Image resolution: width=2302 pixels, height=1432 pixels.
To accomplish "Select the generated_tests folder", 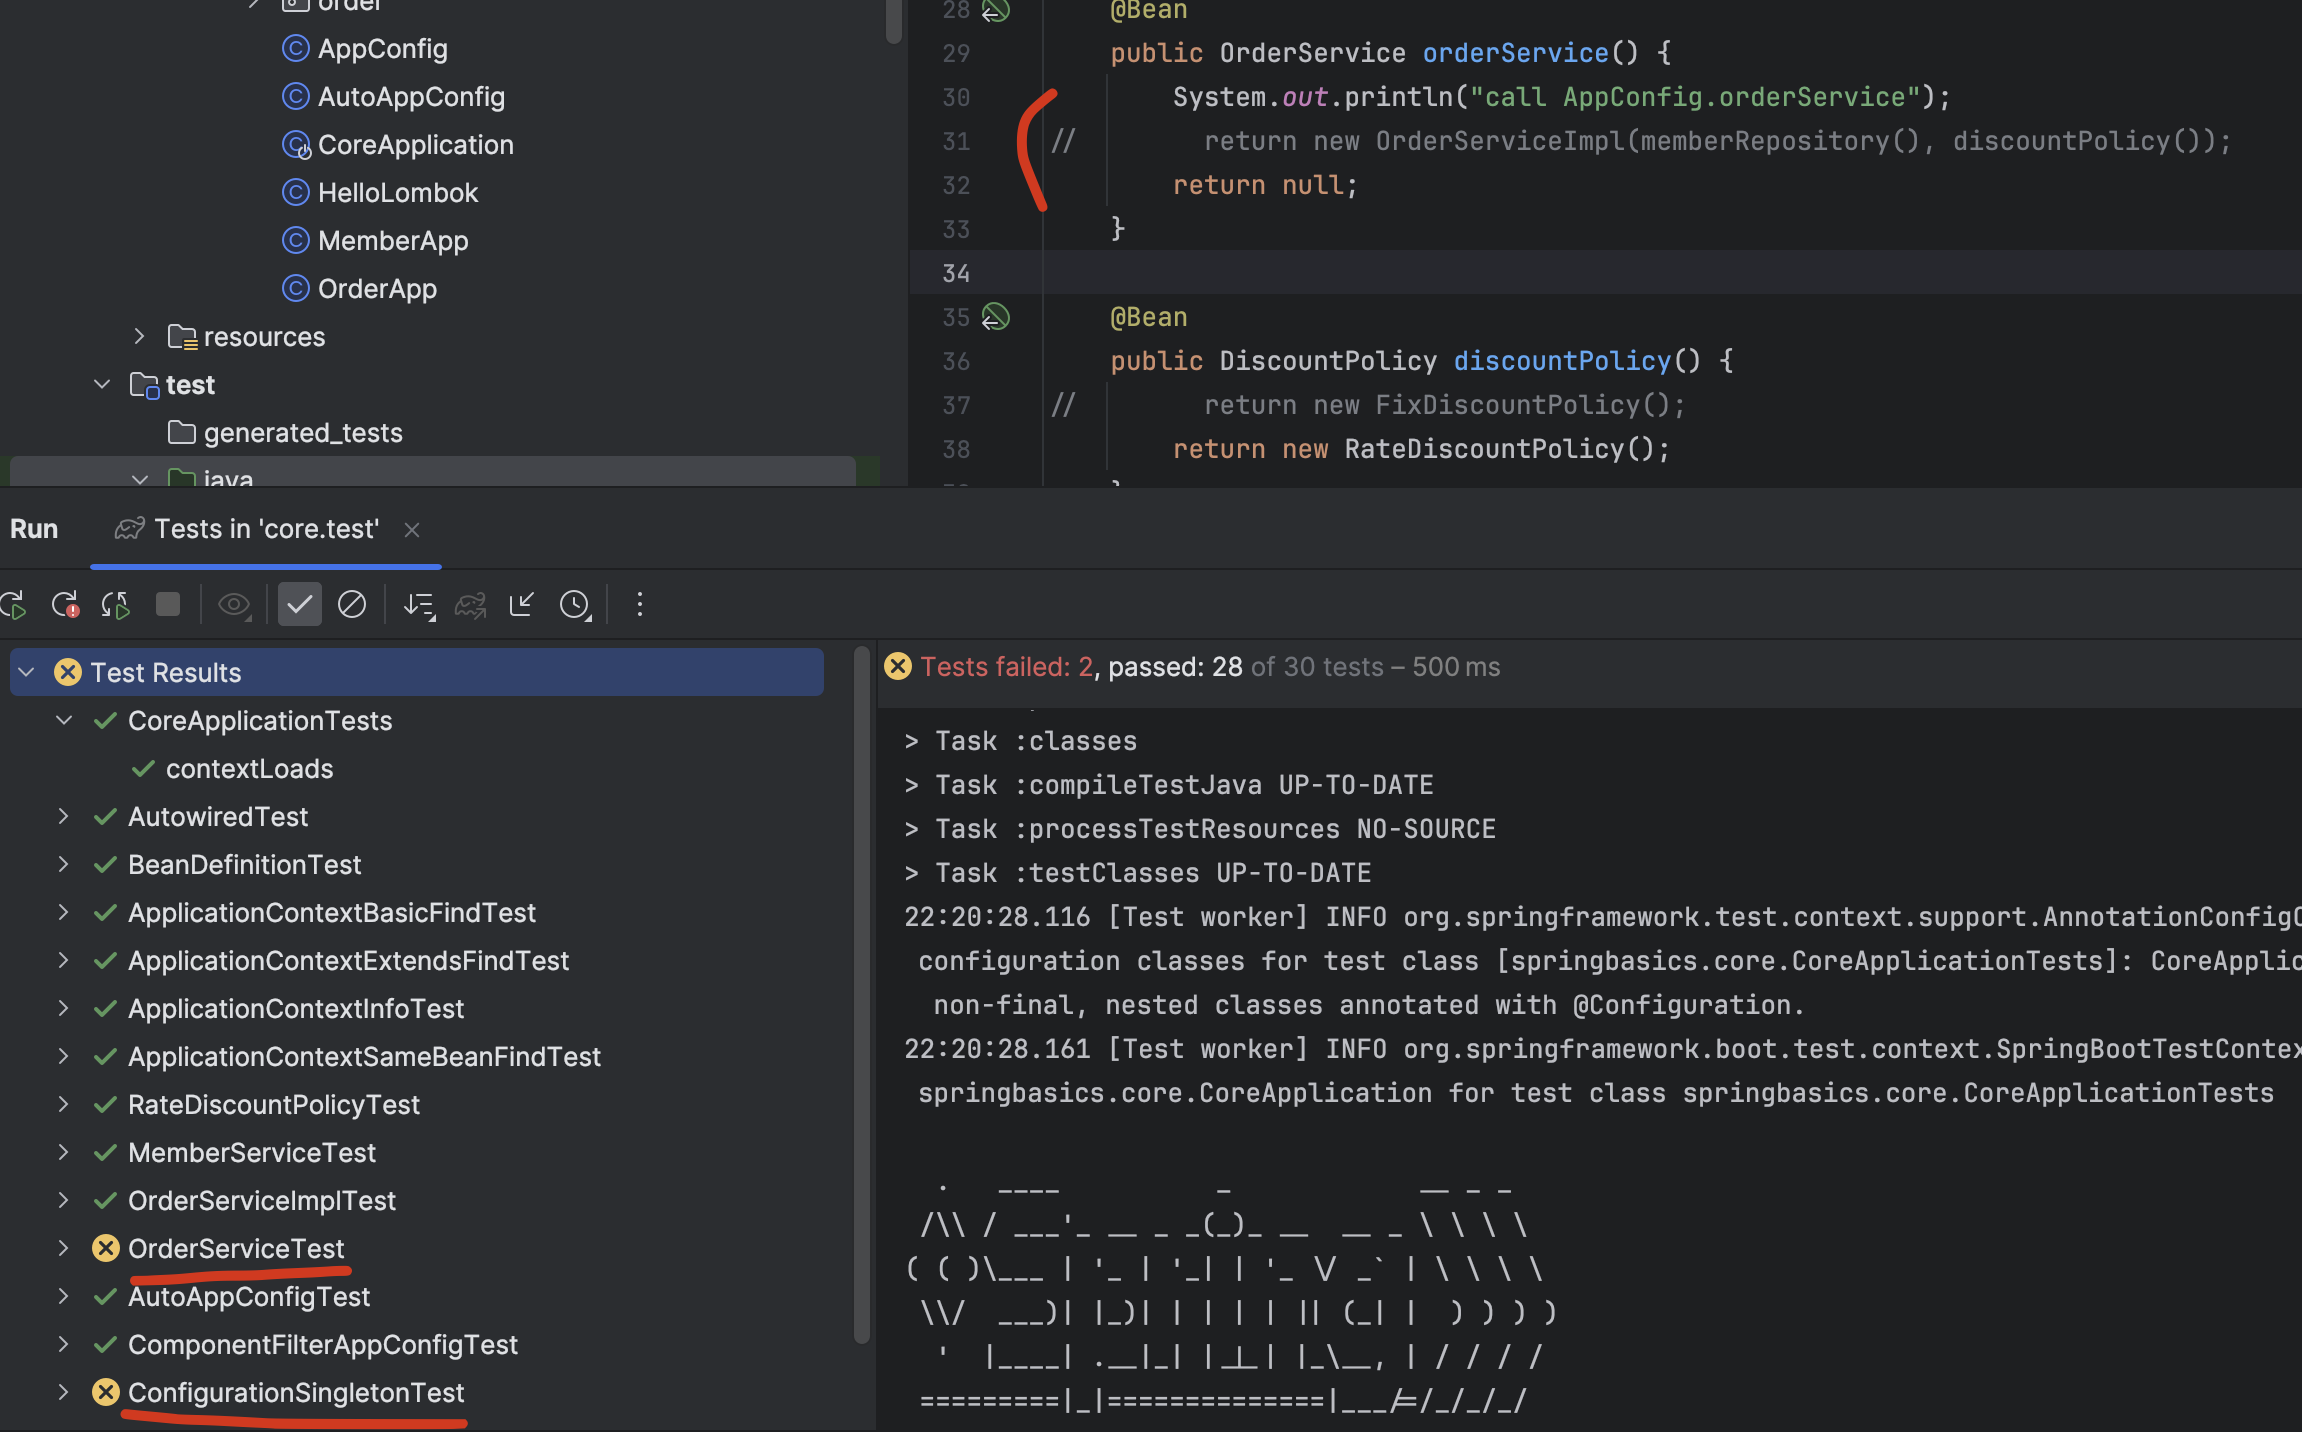I will (x=303, y=433).
